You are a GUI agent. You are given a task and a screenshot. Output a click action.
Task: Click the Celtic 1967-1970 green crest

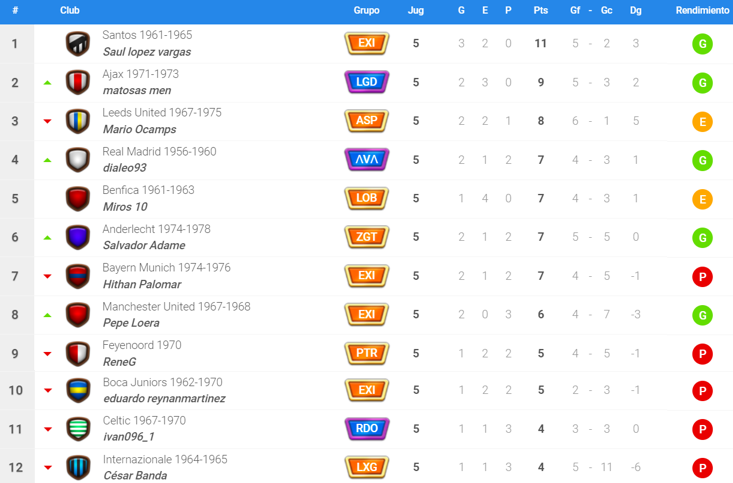coord(78,429)
